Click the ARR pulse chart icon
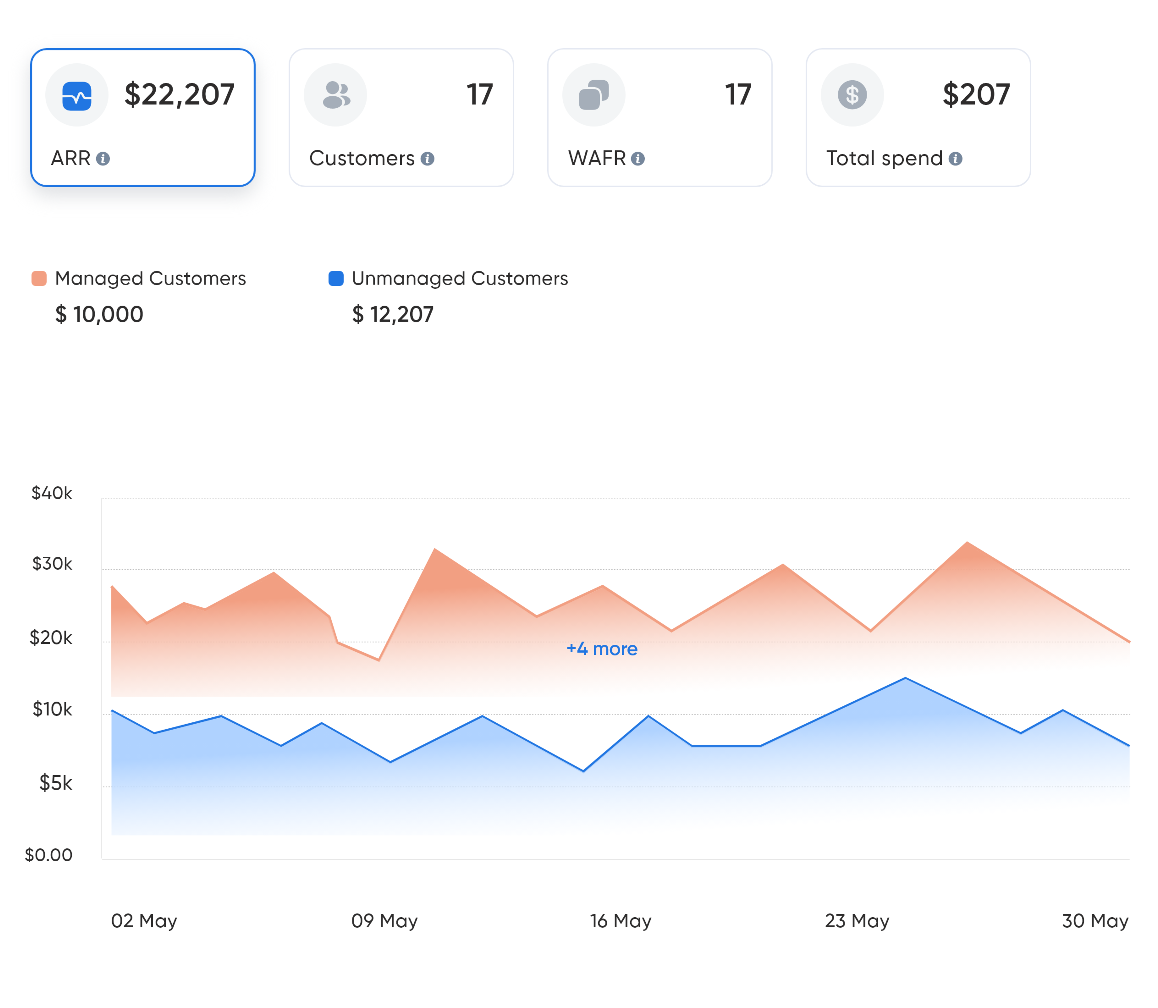 click(x=77, y=95)
